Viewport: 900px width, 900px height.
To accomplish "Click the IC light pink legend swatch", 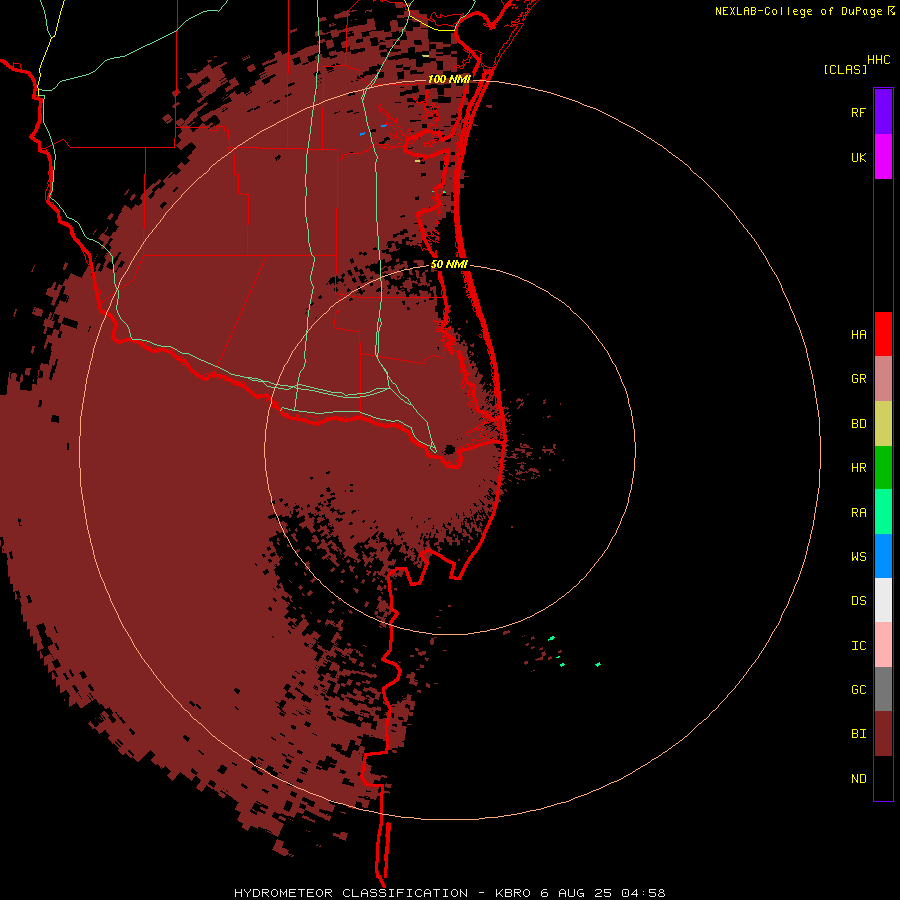I will pos(883,645).
